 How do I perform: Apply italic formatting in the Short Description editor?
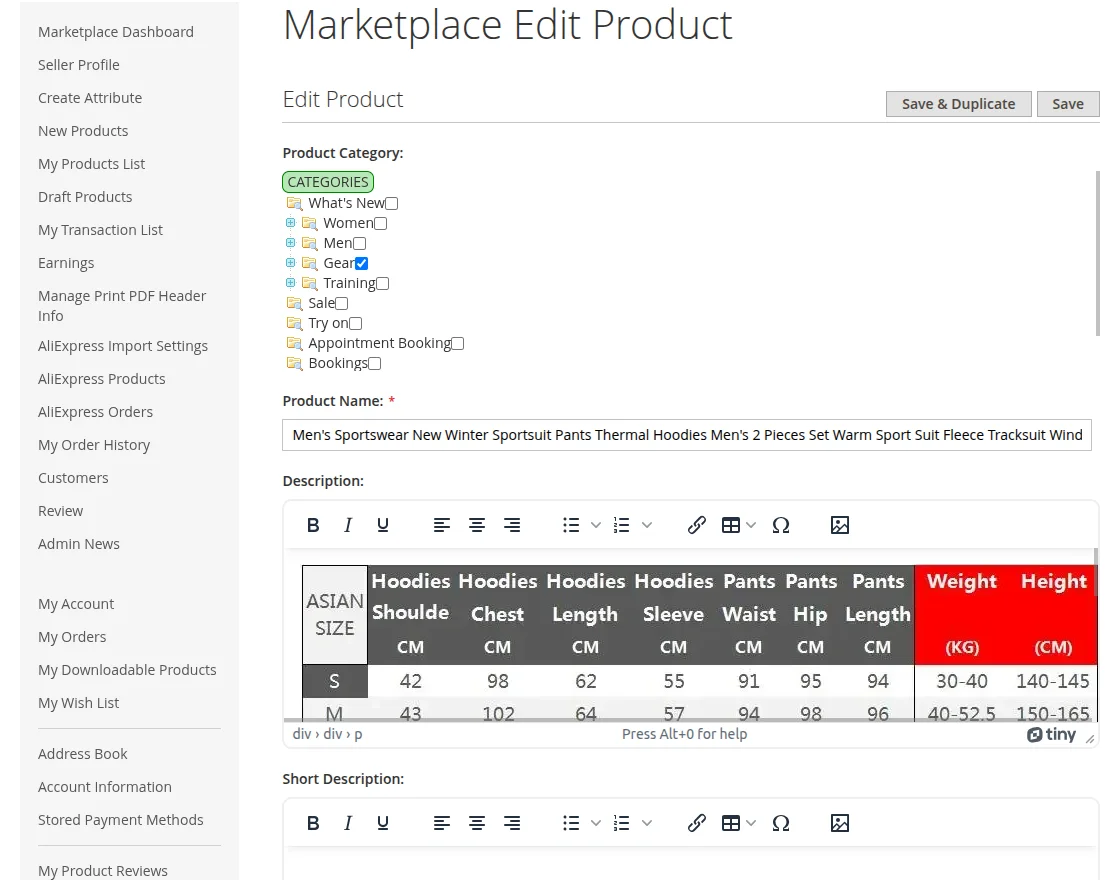(x=348, y=822)
